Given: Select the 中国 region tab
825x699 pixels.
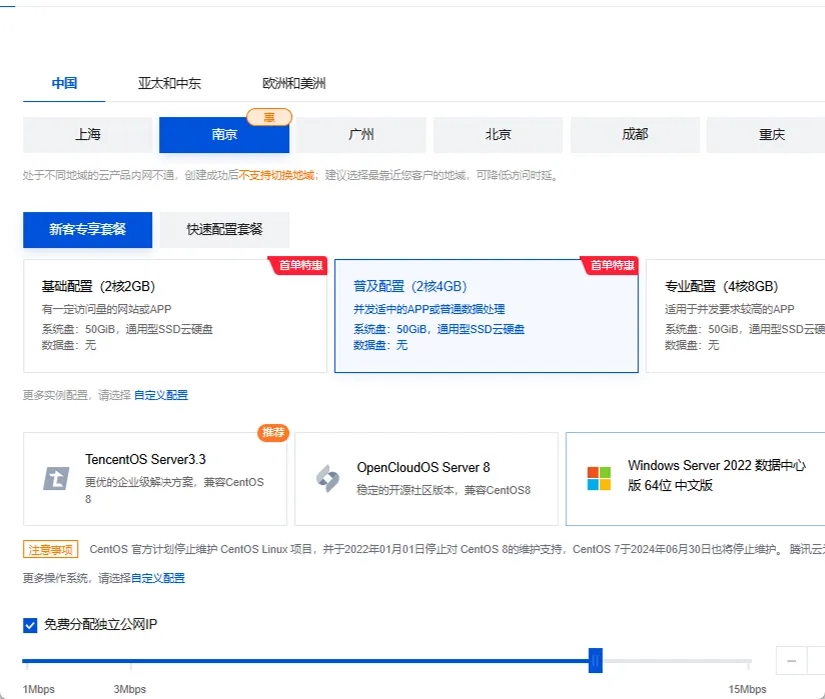Looking at the screenshot, I should click(63, 84).
